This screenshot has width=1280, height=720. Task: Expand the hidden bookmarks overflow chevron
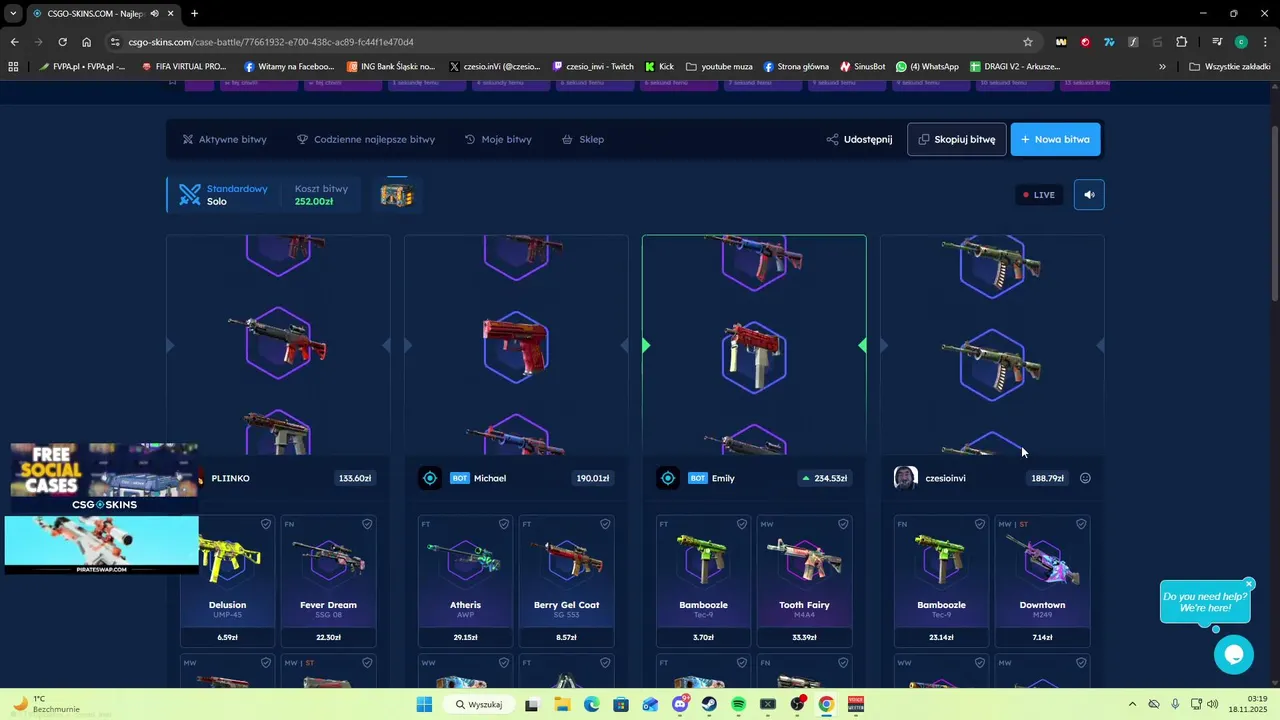click(x=1162, y=67)
